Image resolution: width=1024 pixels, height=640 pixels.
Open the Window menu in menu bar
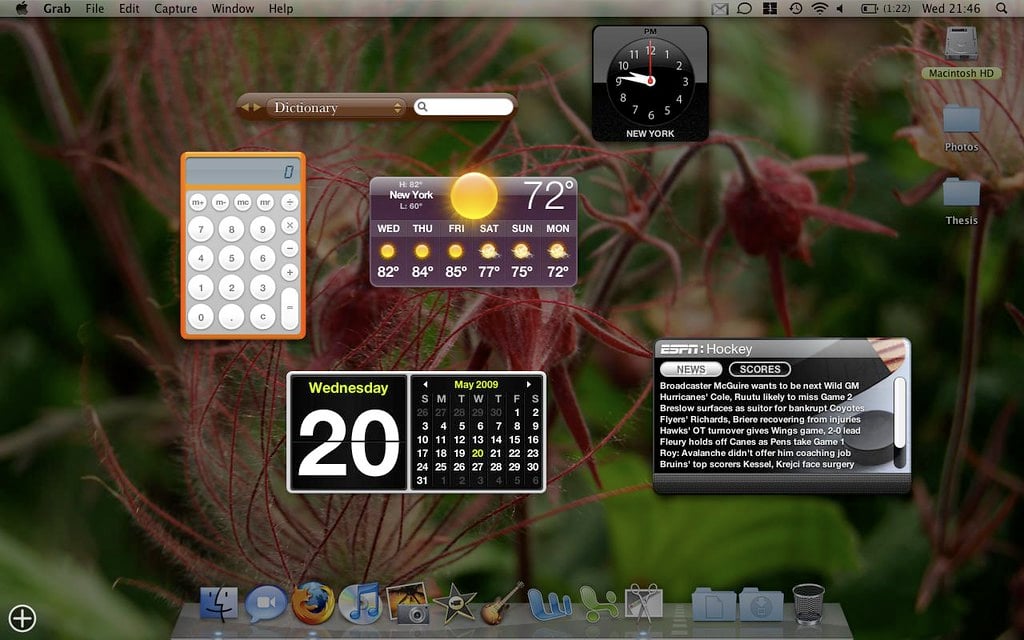[232, 8]
